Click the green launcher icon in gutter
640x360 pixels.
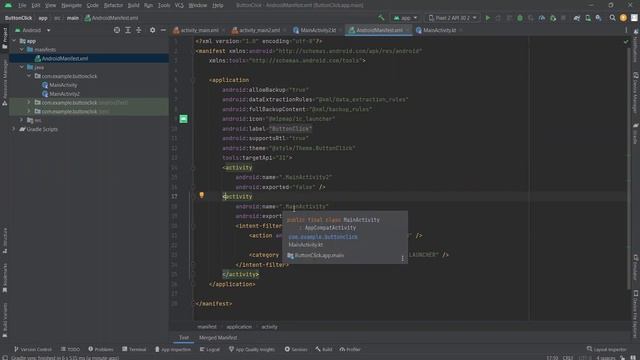(184, 119)
